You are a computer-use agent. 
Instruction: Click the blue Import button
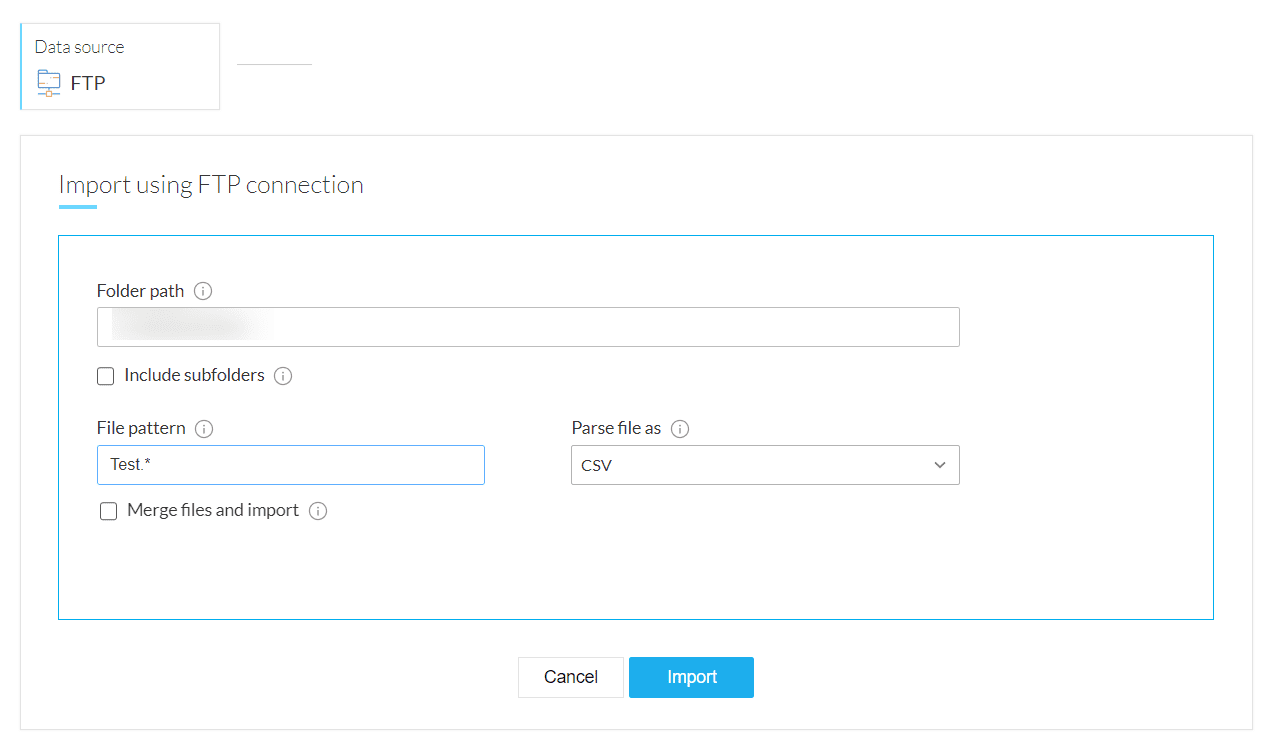coord(691,677)
